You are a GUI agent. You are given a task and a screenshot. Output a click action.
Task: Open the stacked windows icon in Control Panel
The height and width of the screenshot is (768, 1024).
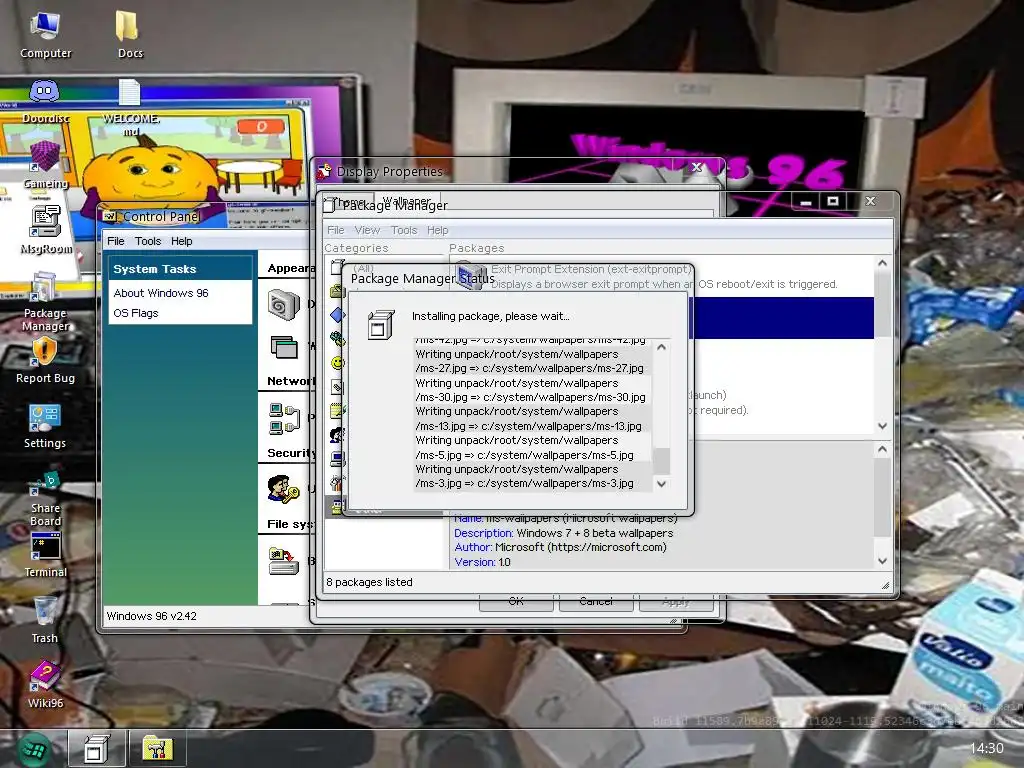(x=283, y=347)
